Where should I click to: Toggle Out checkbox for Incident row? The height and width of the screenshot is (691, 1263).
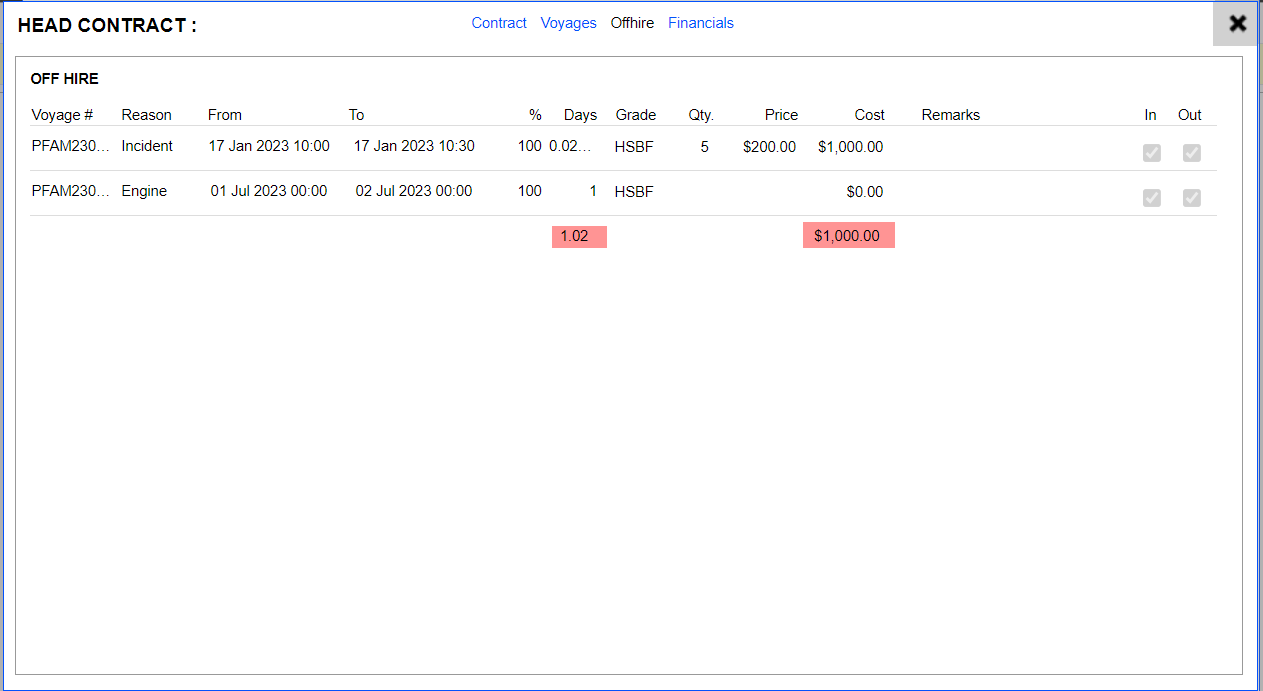(x=1191, y=153)
